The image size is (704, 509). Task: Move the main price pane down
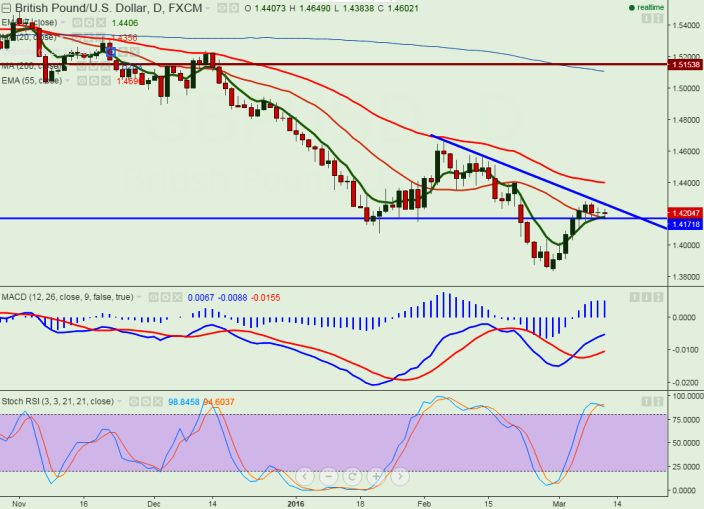(647, 19)
